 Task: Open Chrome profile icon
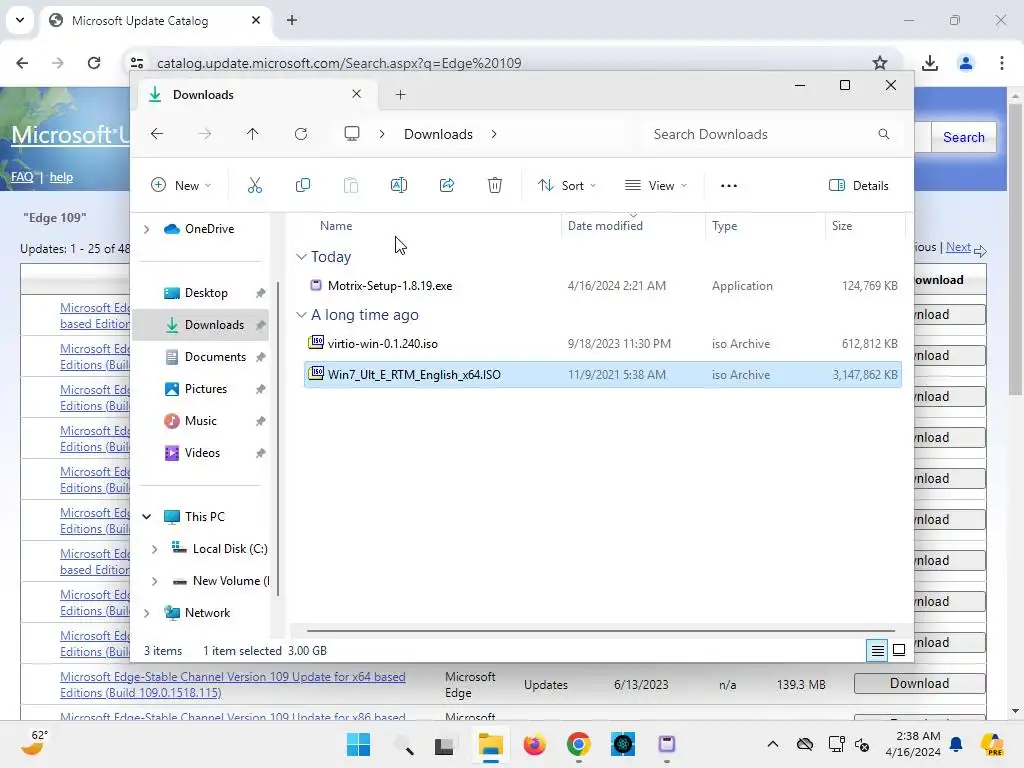pyautogui.click(x=966, y=63)
